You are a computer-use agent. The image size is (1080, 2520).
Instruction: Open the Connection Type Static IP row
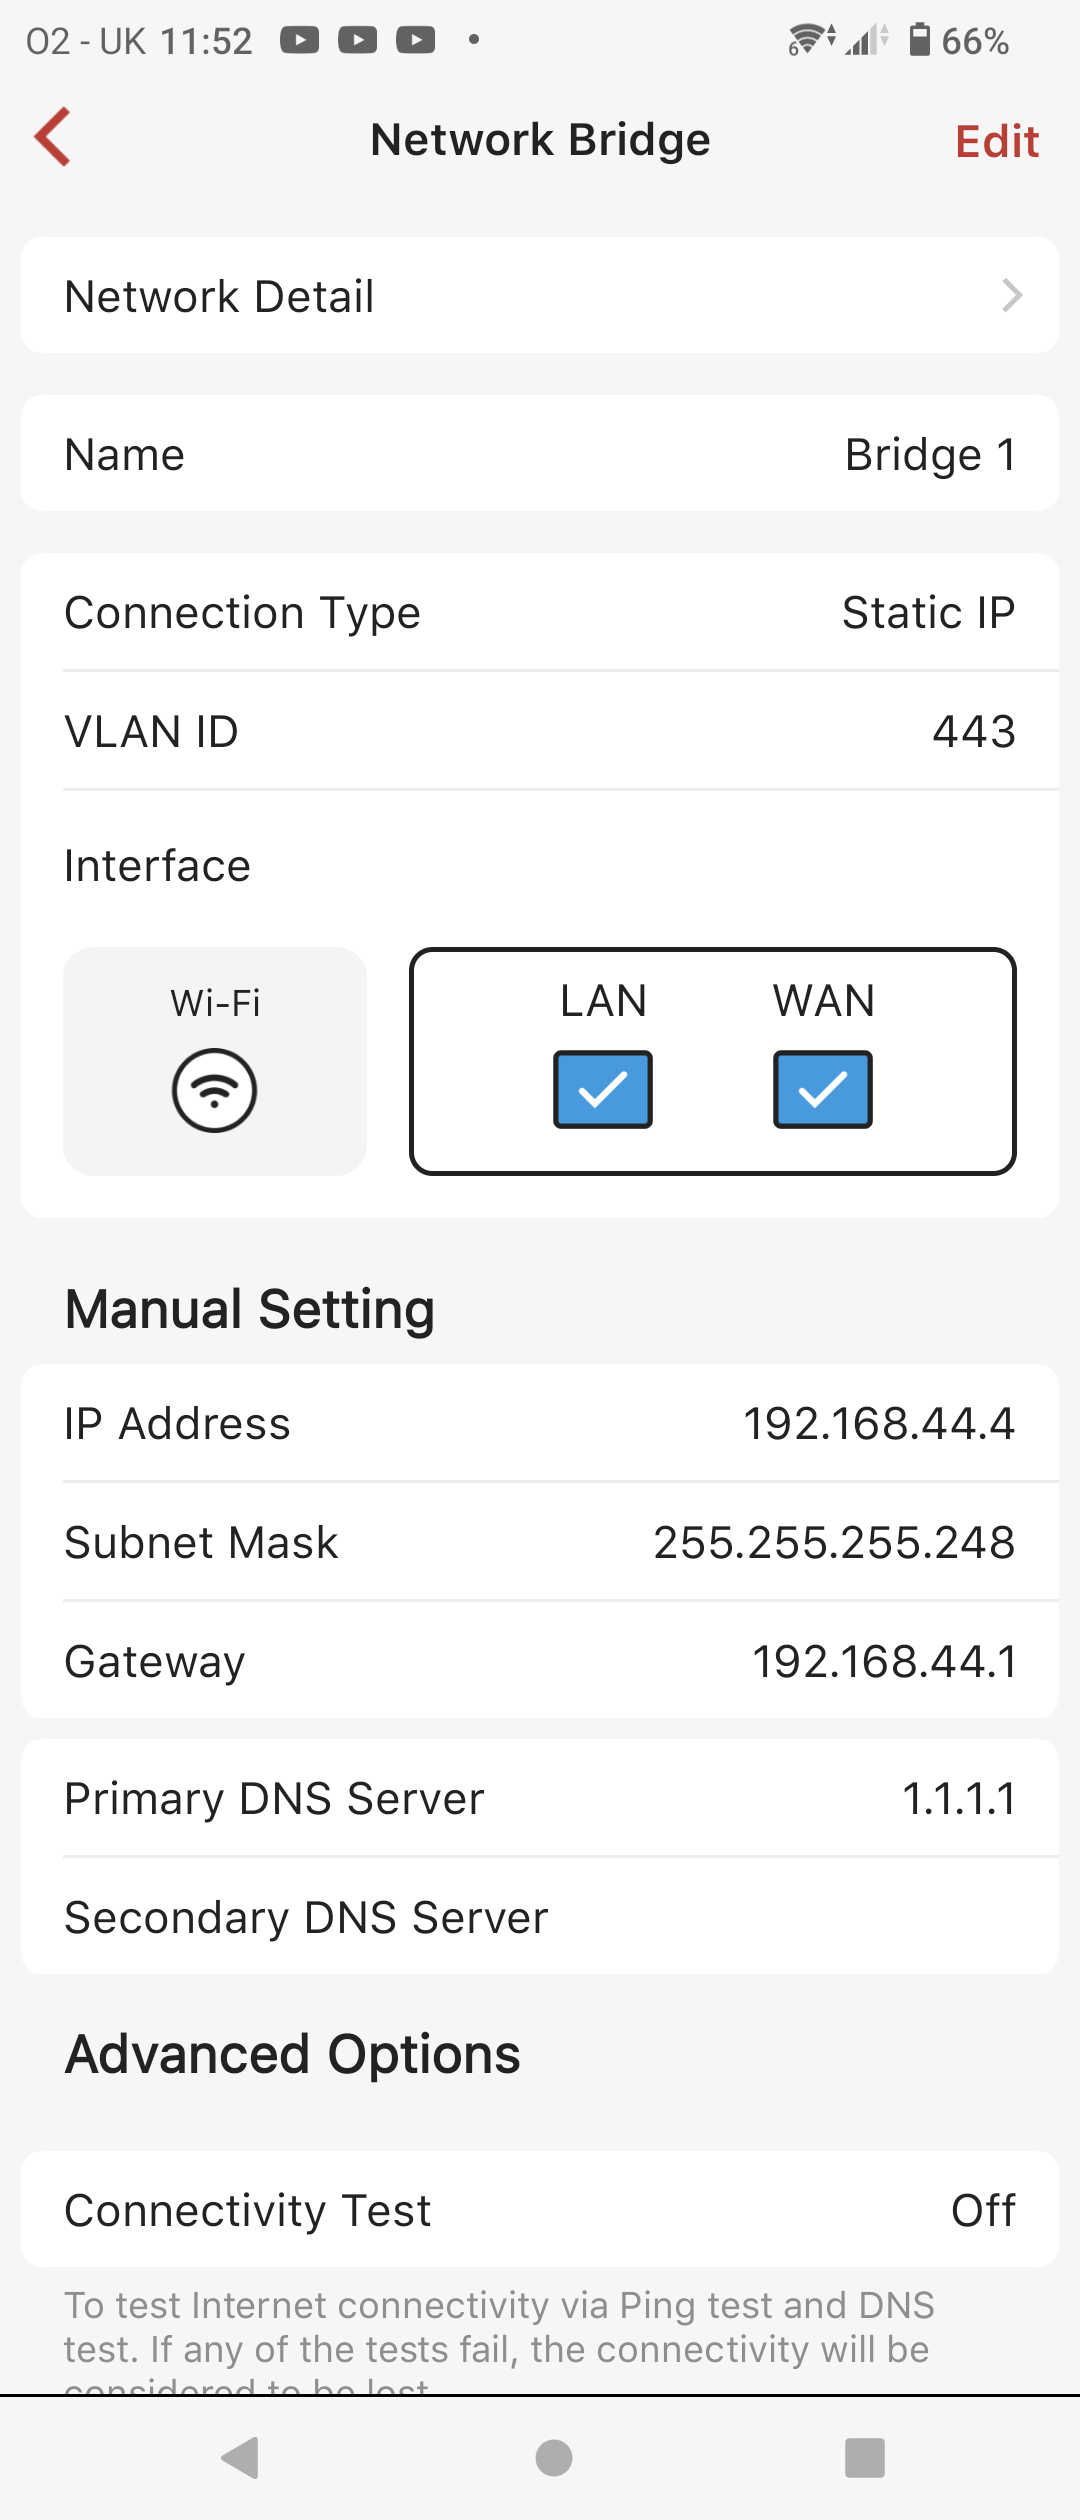click(x=540, y=612)
